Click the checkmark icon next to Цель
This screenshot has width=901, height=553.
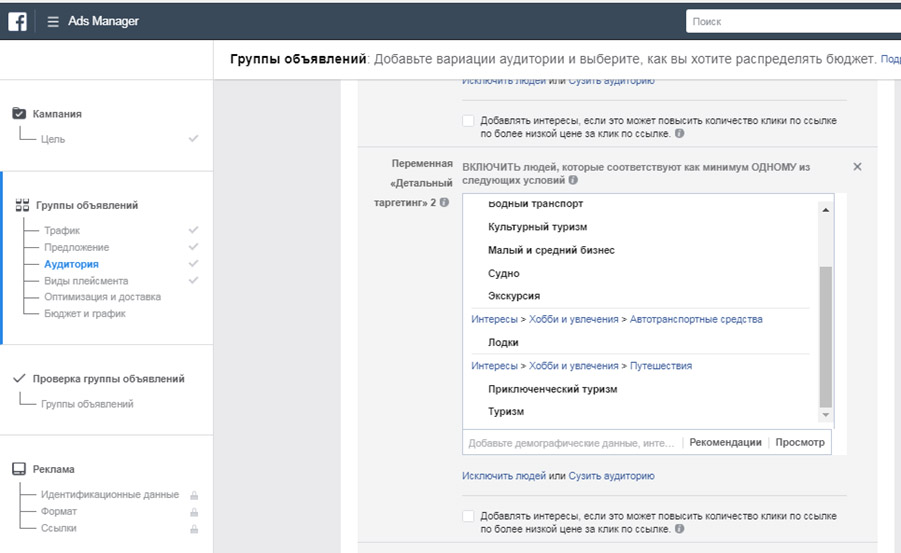194,139
